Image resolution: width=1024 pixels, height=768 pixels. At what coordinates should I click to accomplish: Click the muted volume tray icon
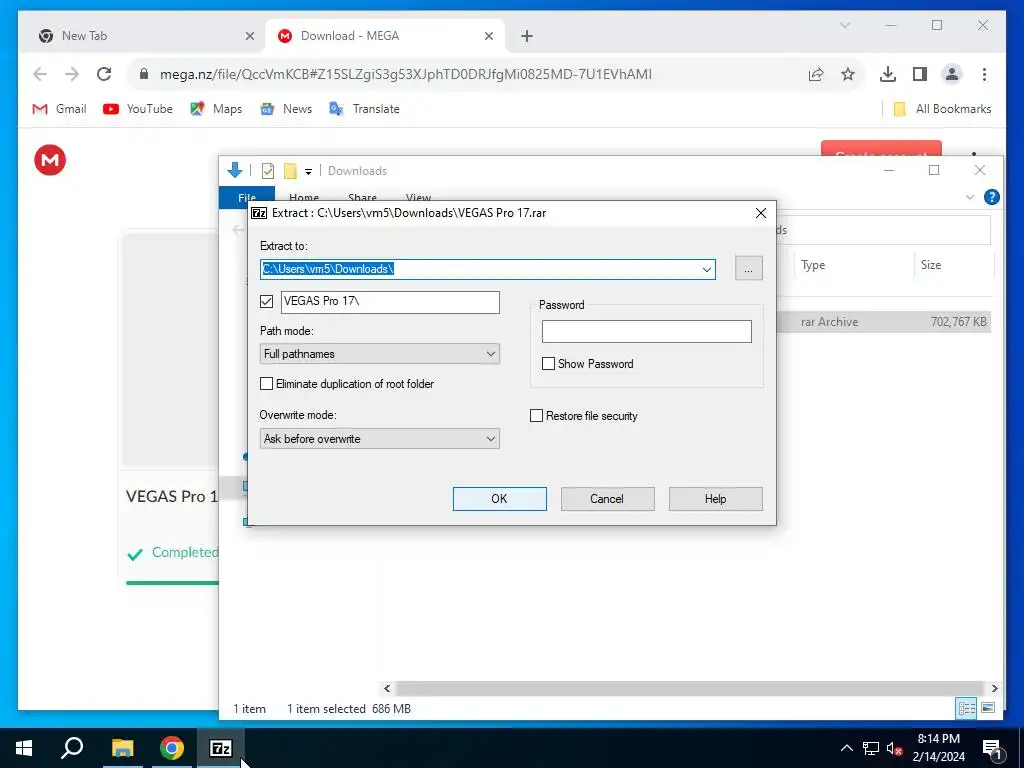point(895,748)
